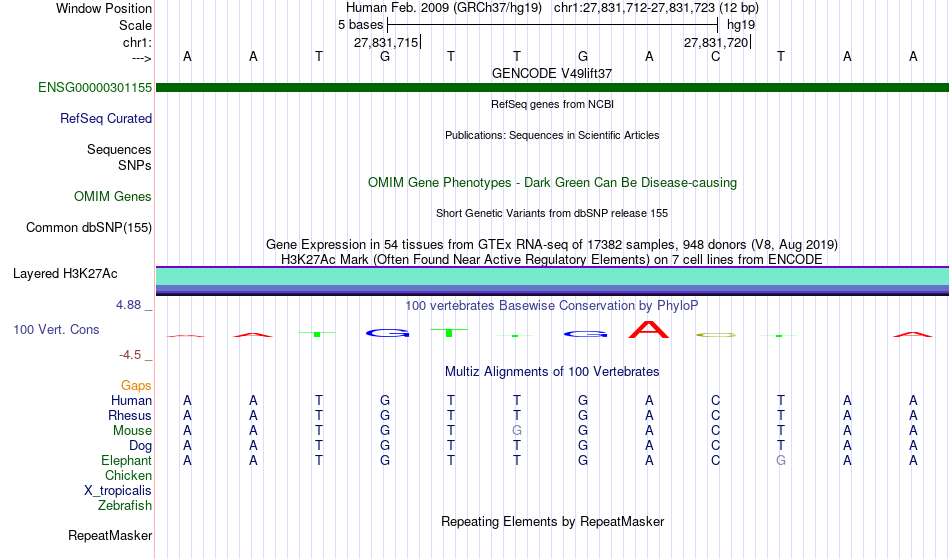Image resolution: width=950 pixels, height=559 pixels.
Task: Click 'RefSeq genes from NCBI' title
Action: 552,104
